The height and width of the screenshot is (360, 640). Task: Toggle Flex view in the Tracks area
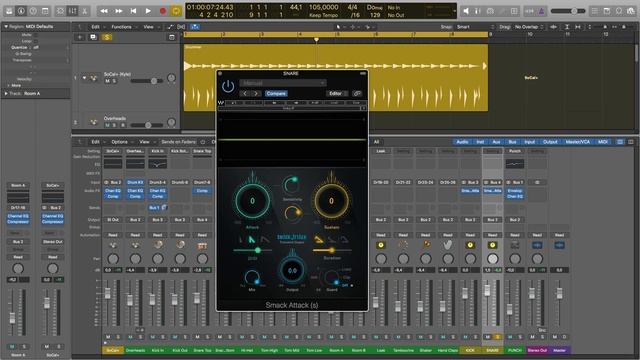point(181,27)
